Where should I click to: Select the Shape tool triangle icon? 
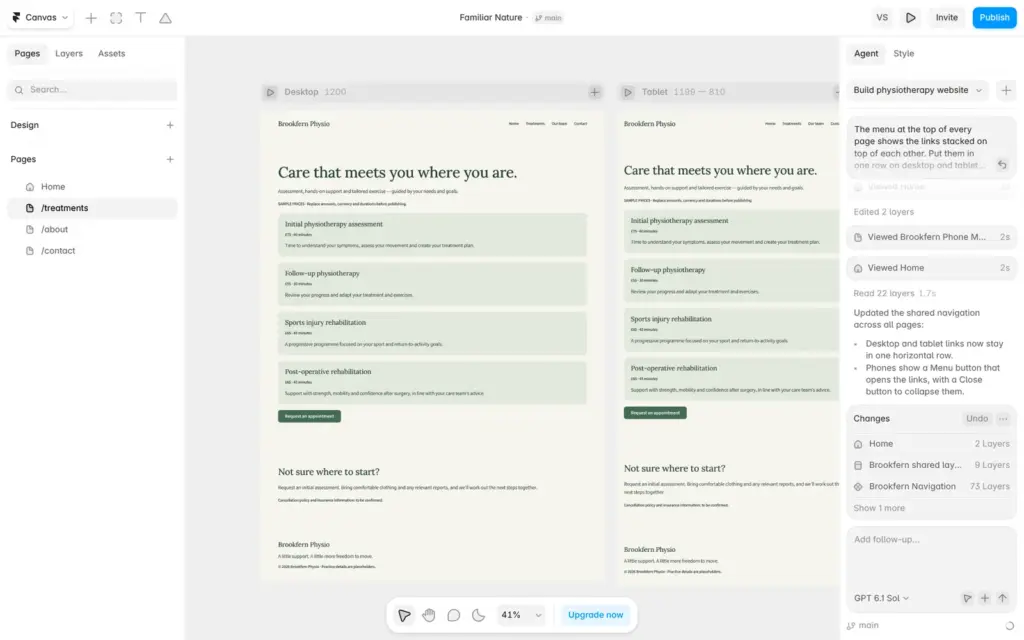(165, 18)
